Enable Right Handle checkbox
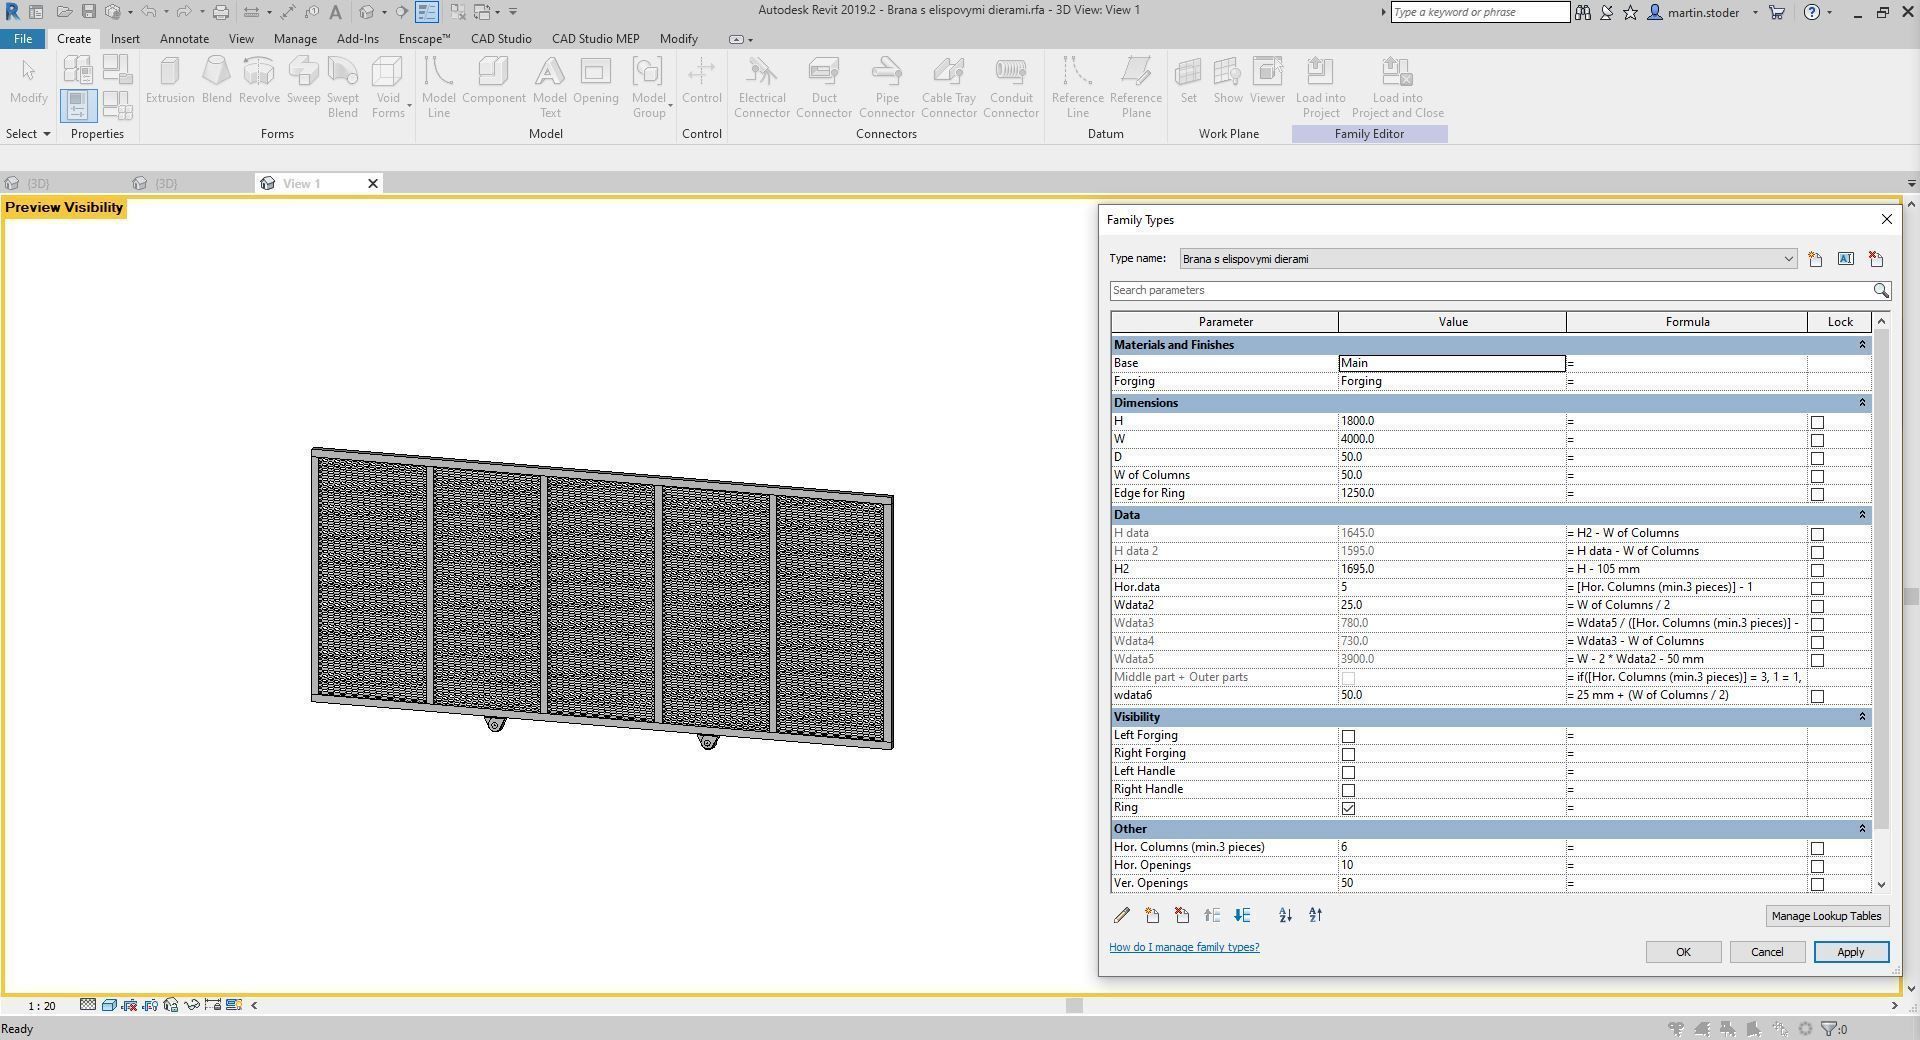Viewport: 1920px width, 1040px height. click(x=1348, y=790)
